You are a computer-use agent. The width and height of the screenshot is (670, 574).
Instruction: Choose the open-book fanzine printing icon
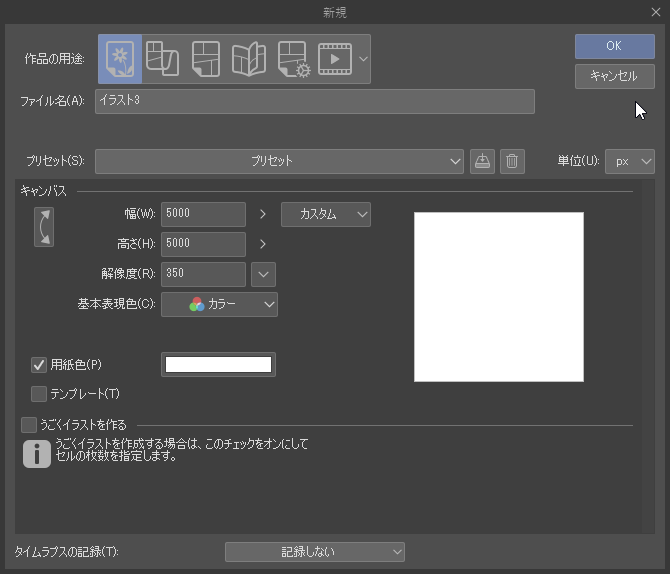click(248, 58)
